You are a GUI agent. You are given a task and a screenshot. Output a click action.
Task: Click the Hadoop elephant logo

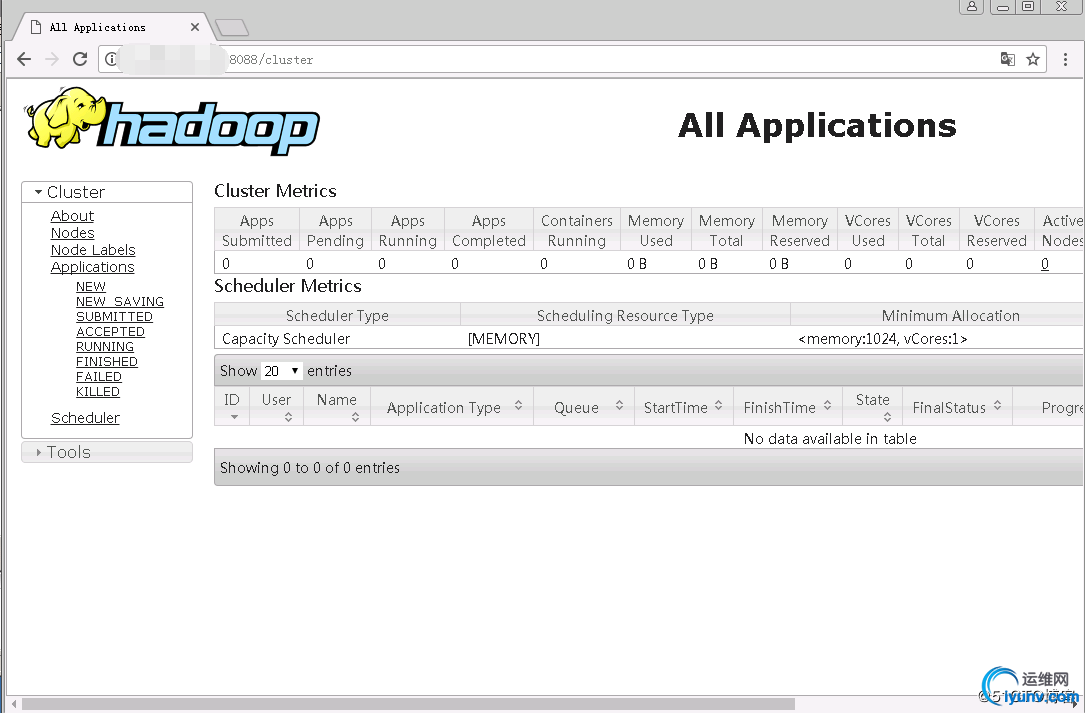tap(172, 121)
